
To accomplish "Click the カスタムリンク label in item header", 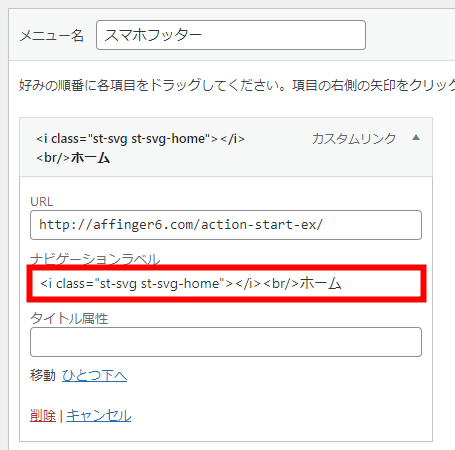I will (354, 138).
